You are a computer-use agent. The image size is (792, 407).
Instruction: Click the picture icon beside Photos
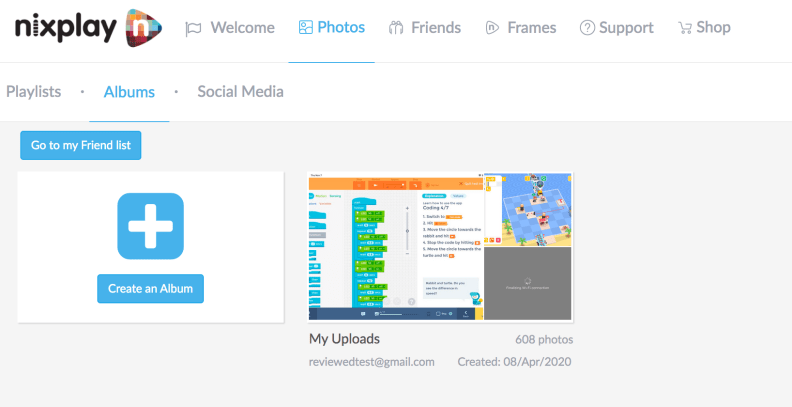[306, 27]
